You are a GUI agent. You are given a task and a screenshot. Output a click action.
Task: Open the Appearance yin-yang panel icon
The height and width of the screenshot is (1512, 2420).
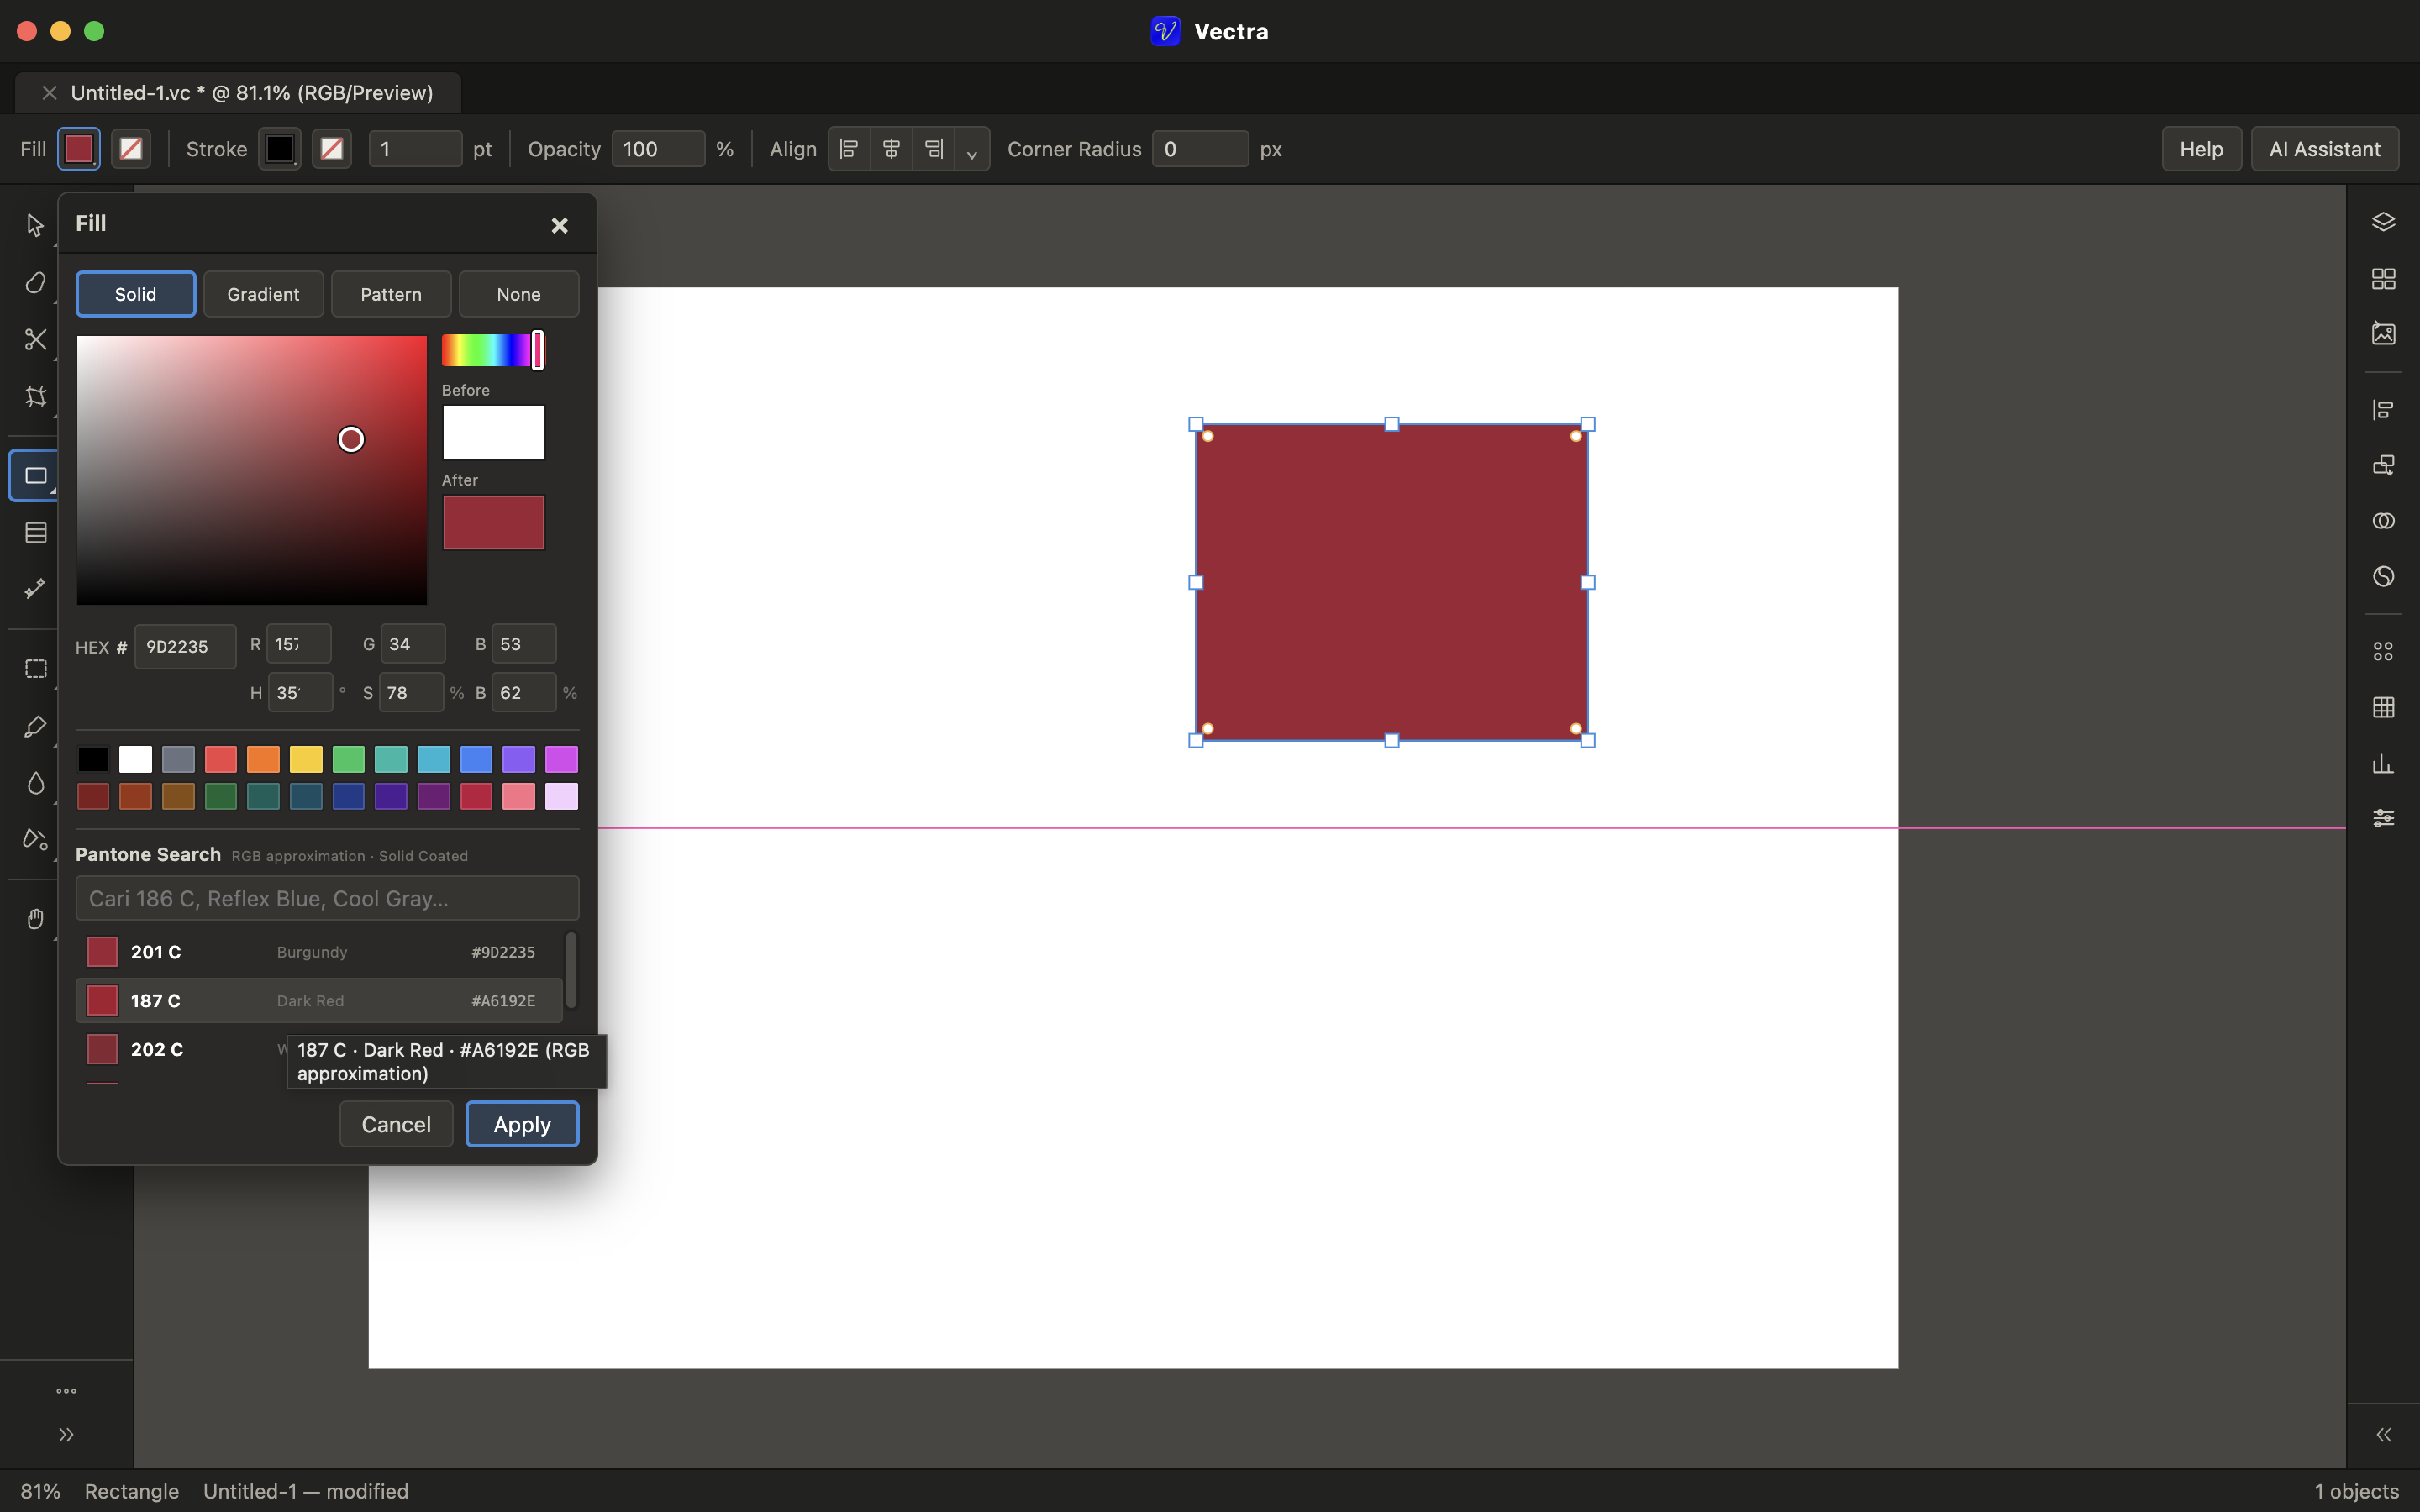click(2383, 576)
